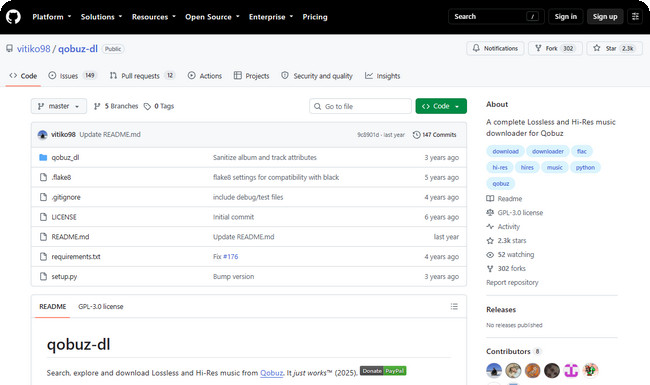The image size is (650, 385).
Task: Click the Donate PayPal badge
Action: (383, 371)
